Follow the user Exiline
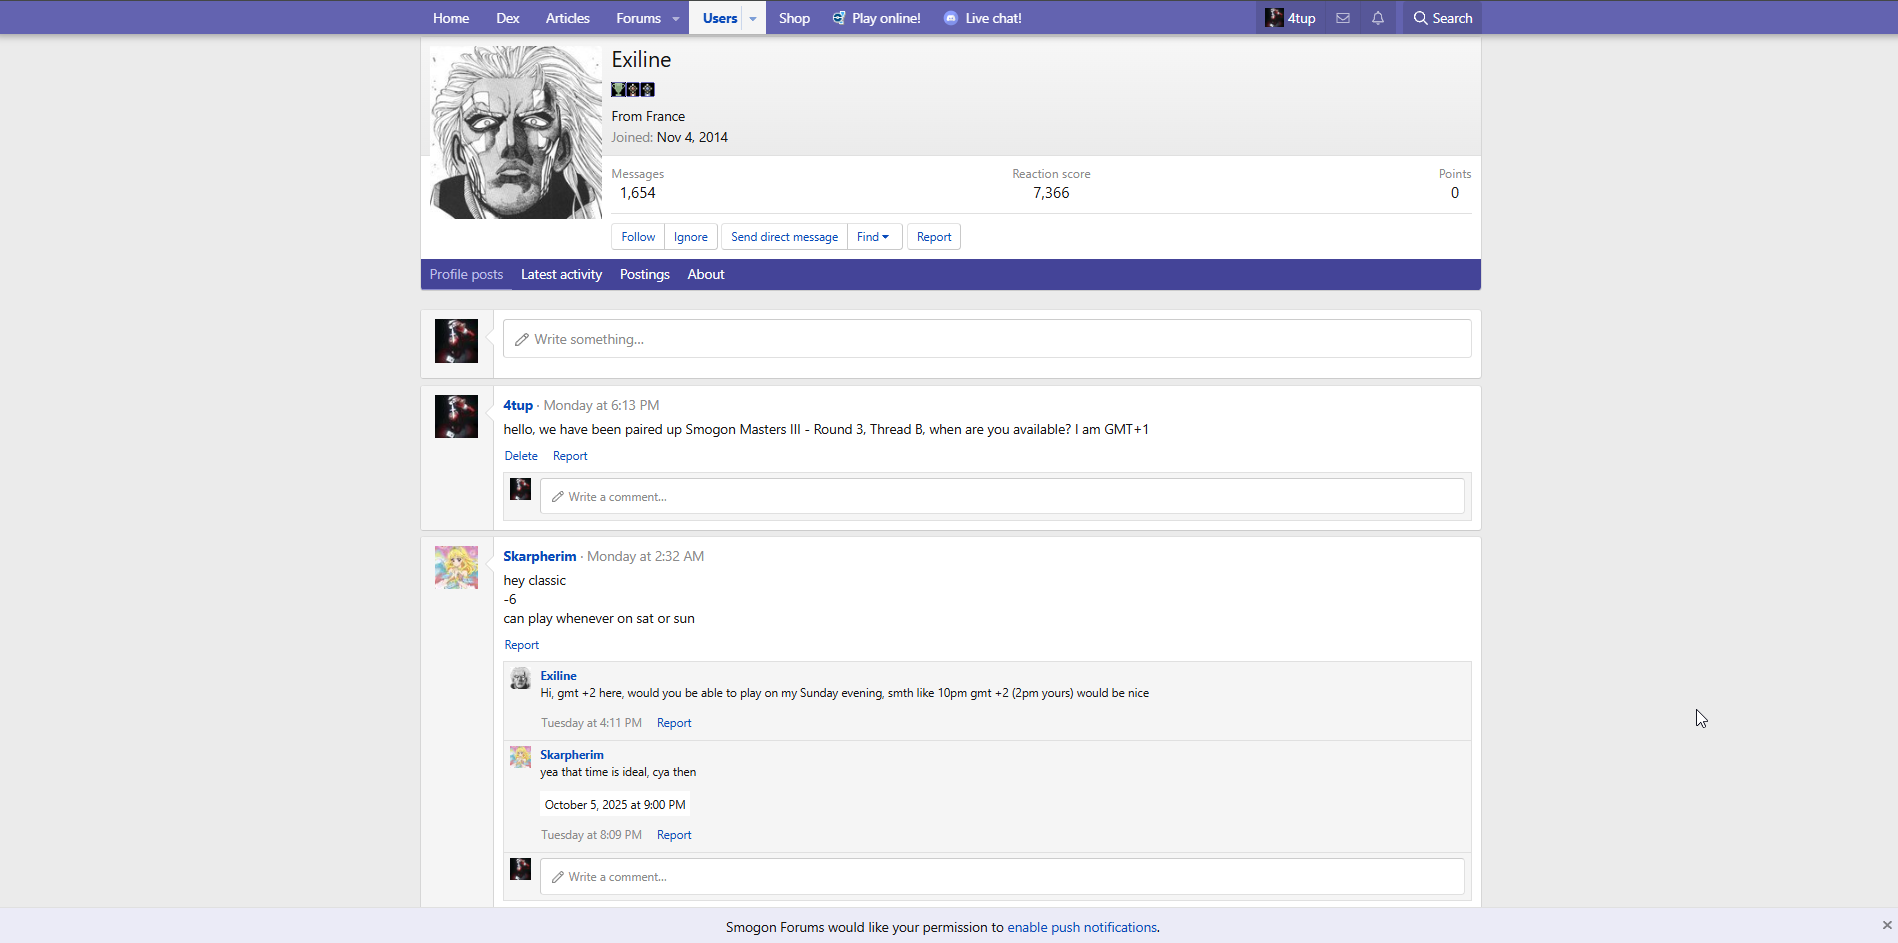This screenshot has width=1898, height=943. click(638, 237)
